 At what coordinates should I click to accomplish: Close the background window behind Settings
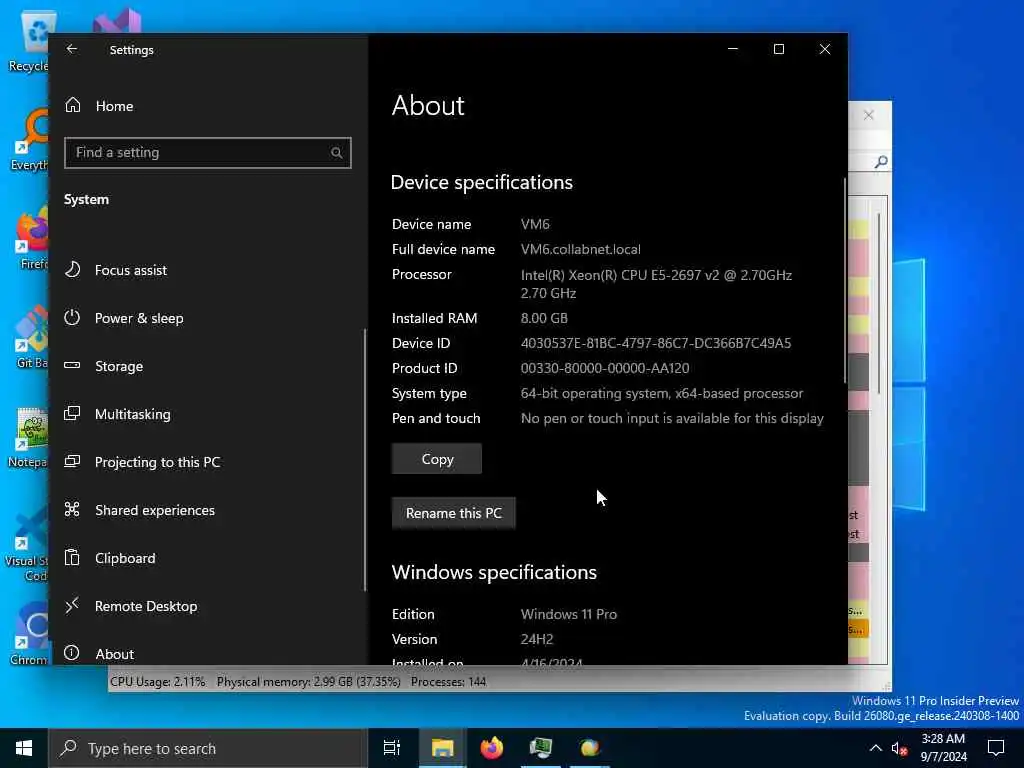(x=869, y=115)
